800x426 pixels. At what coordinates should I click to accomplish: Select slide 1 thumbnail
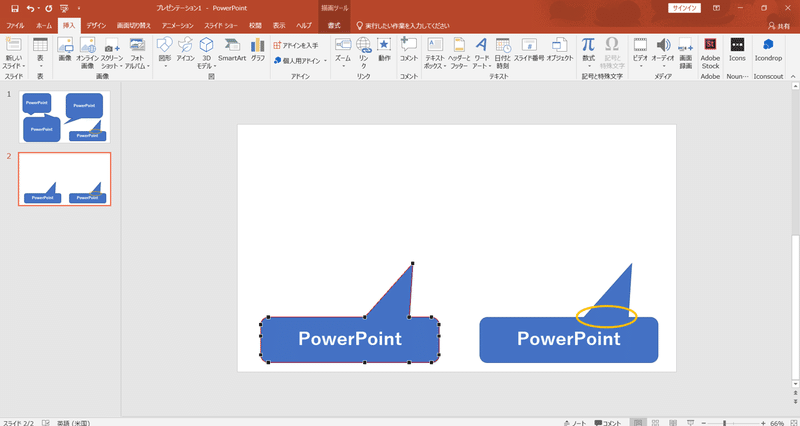click(x=64, y=117)
